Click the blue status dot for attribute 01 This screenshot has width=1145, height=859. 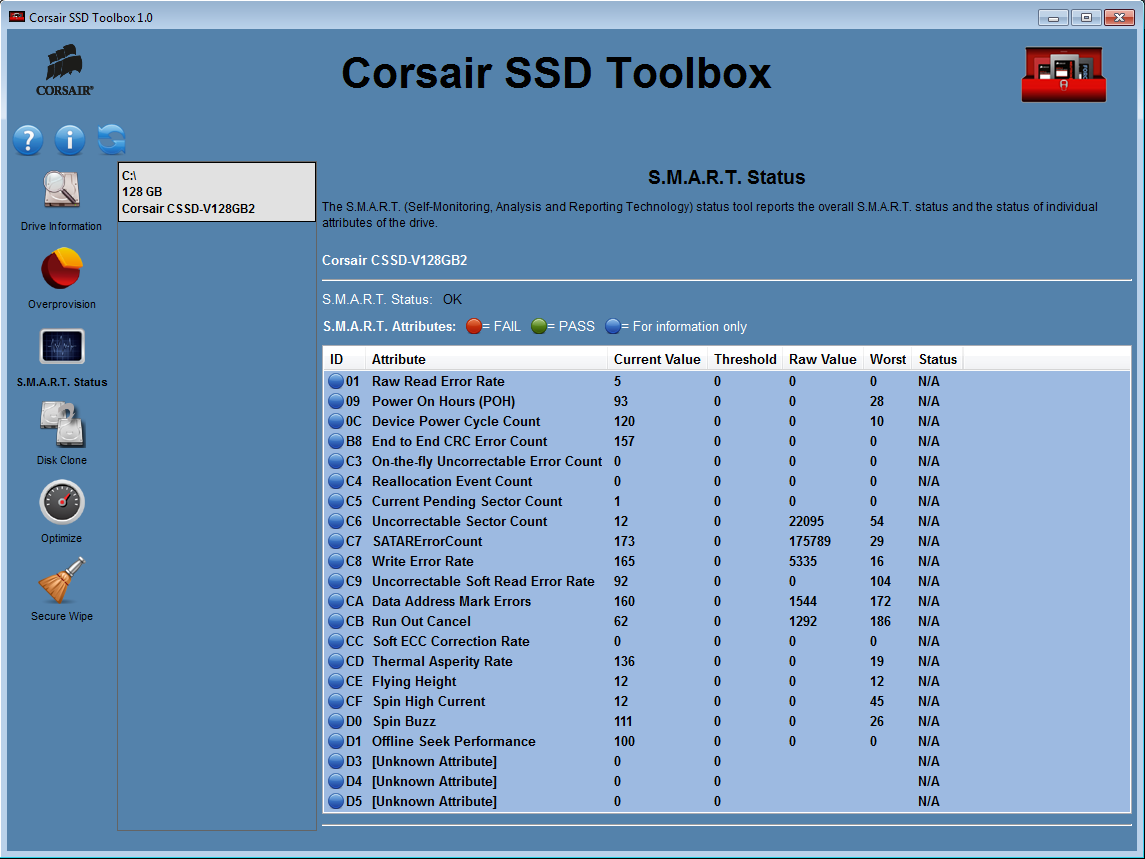[336, 381]
